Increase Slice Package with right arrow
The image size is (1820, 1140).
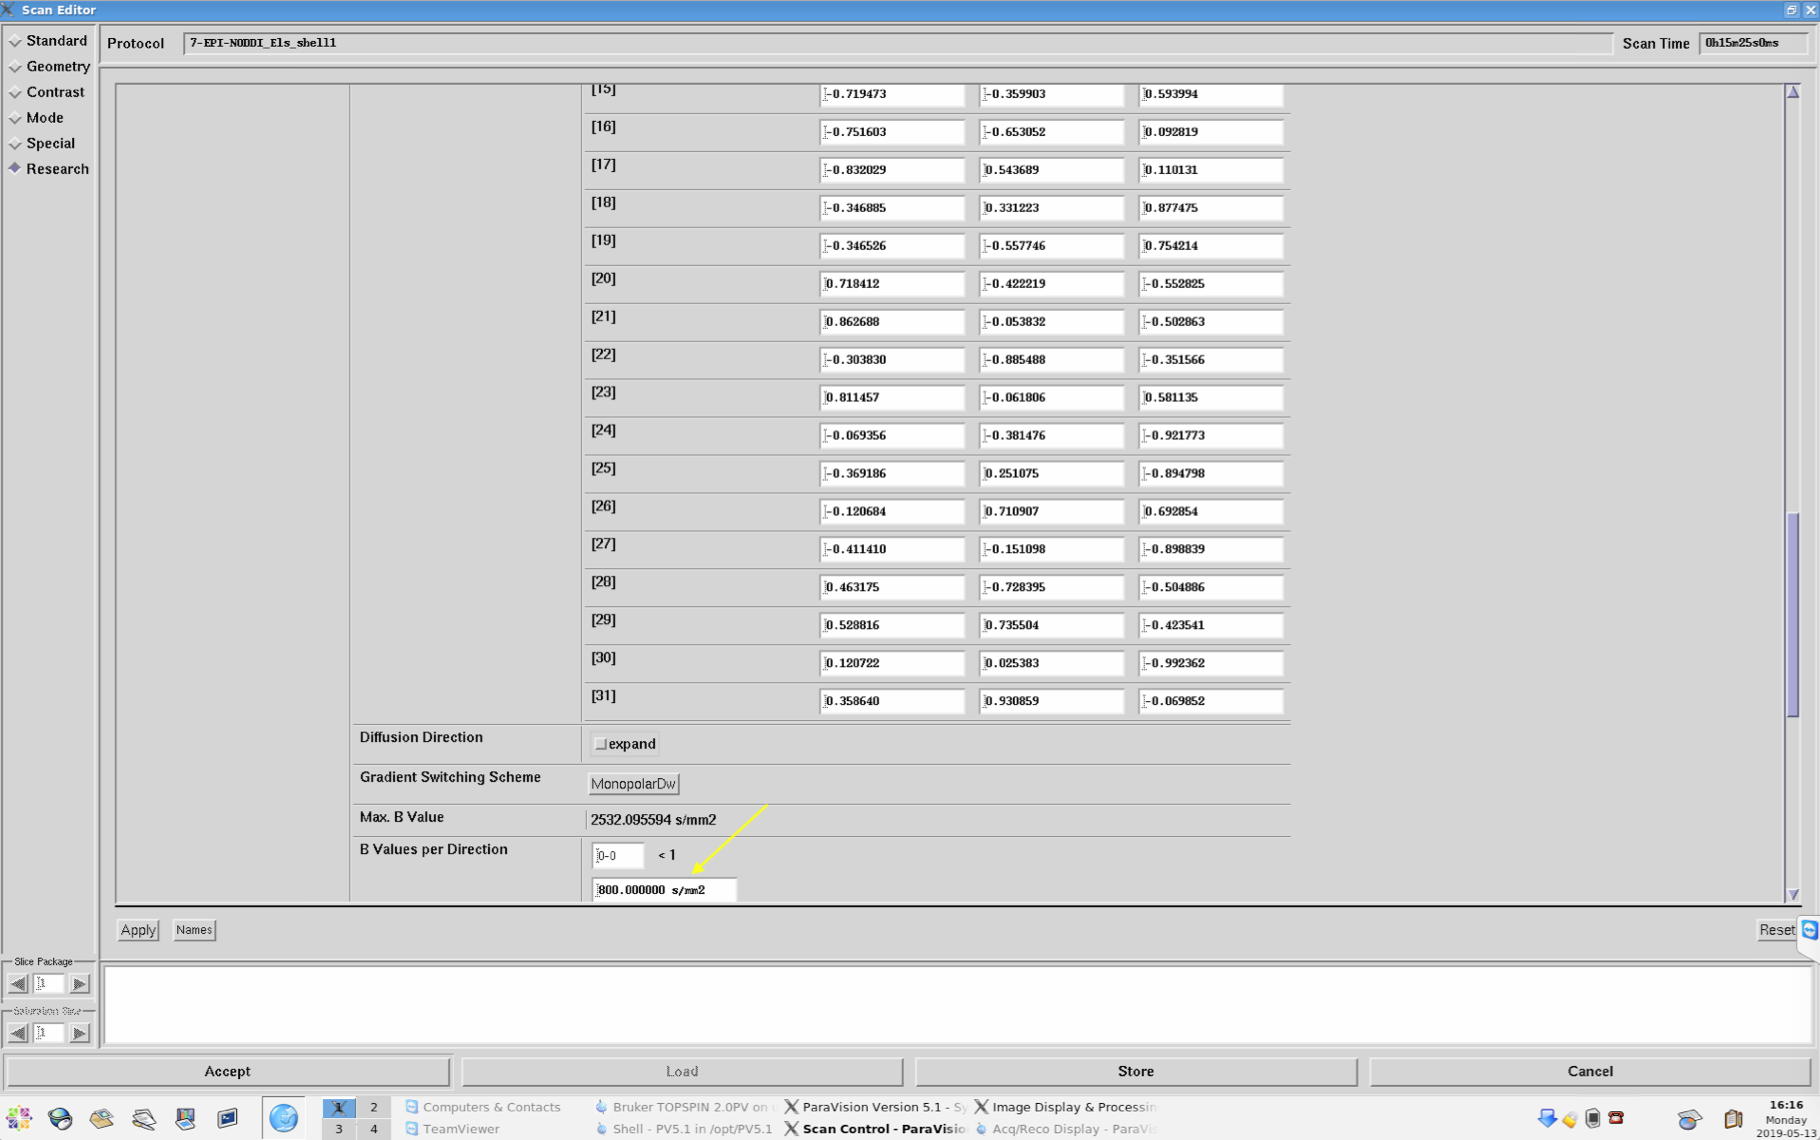[x=80, y=984]
